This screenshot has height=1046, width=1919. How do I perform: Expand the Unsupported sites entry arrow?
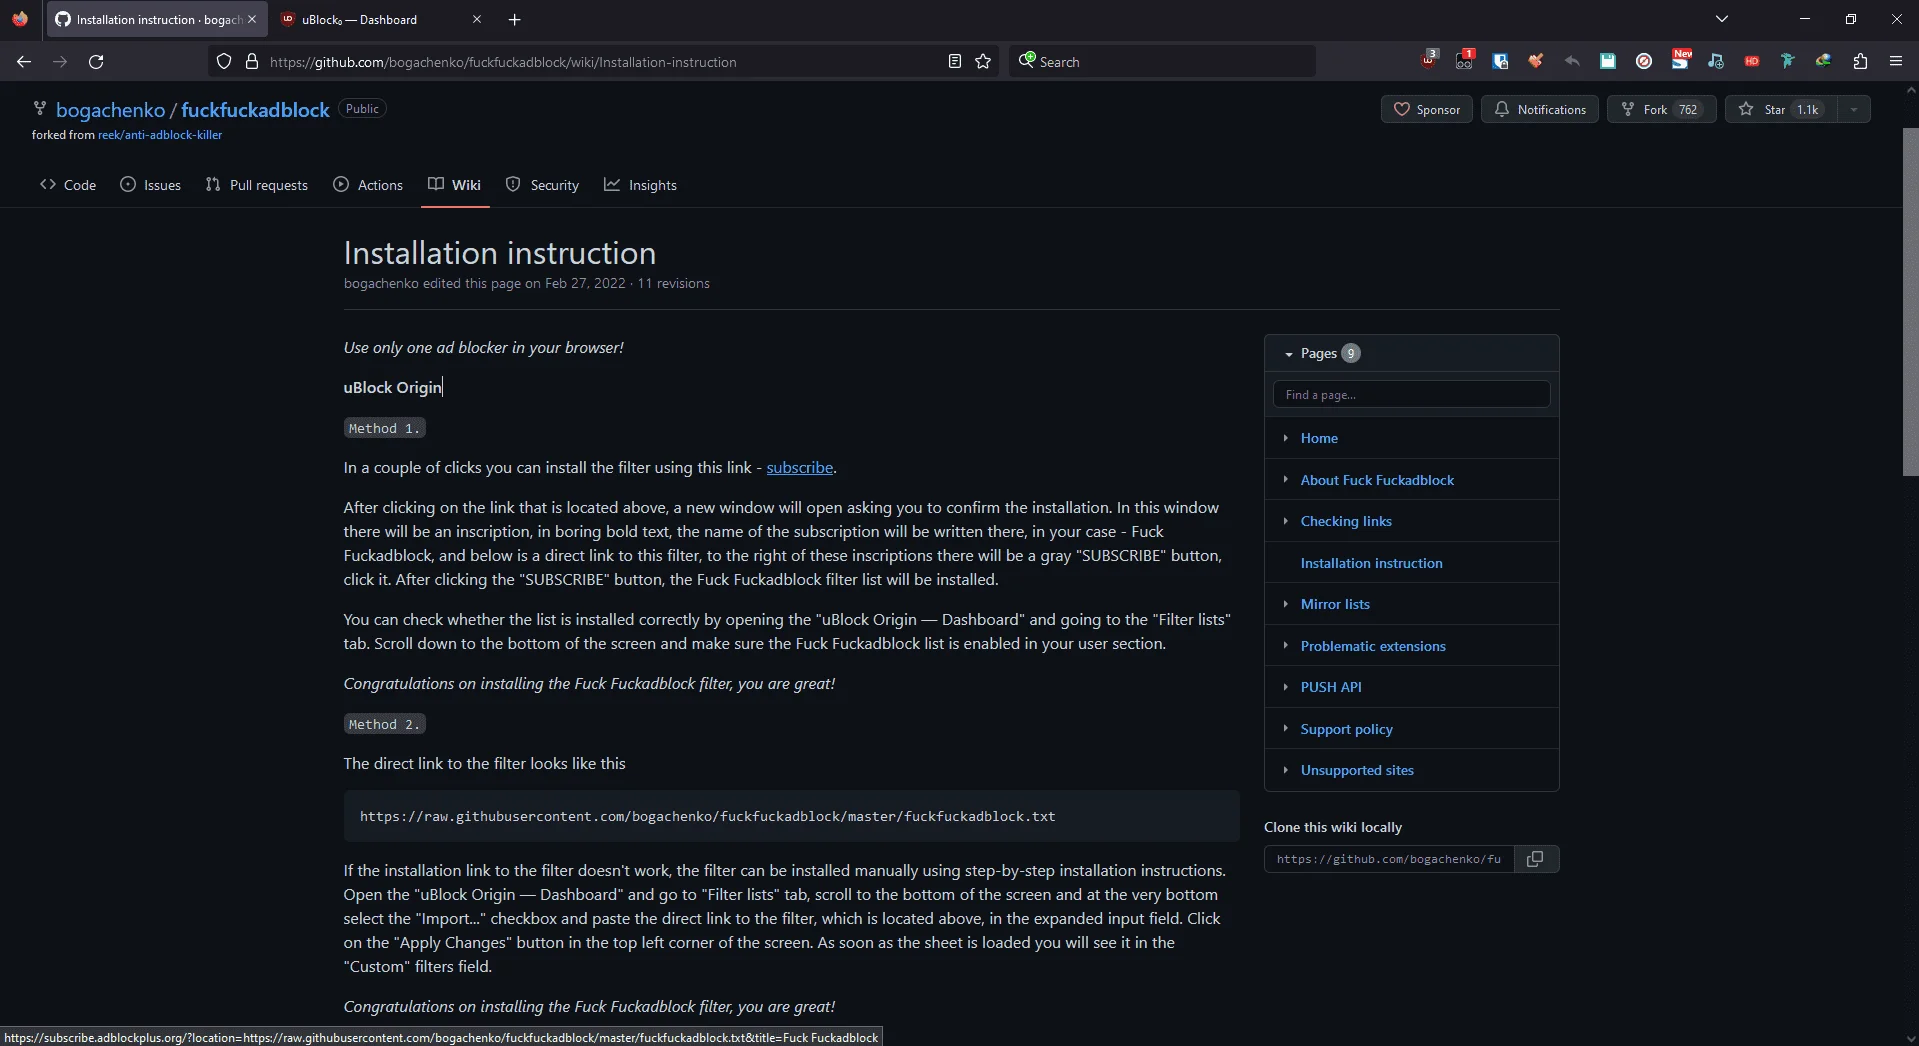pyautogui.click(x=1285, y=769)
